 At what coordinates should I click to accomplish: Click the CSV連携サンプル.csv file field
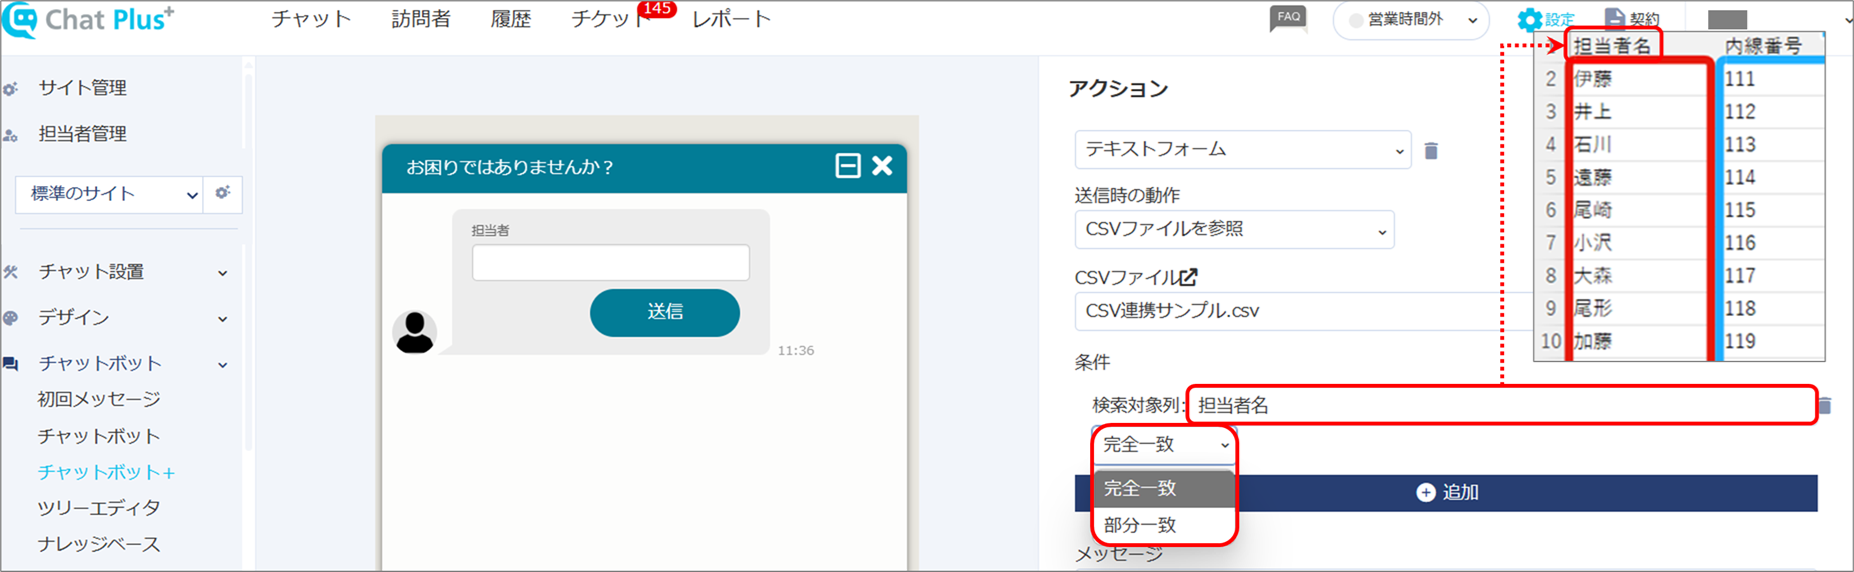[x=1303, y=311]
